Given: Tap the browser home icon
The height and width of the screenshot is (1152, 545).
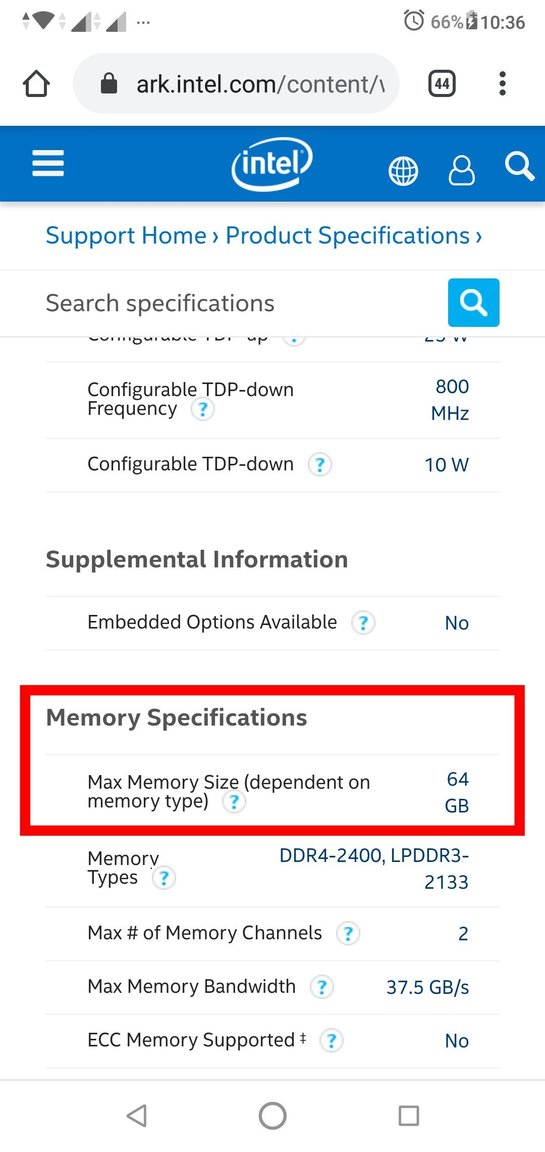Looking at the screenshot, I should pos(37,84).
